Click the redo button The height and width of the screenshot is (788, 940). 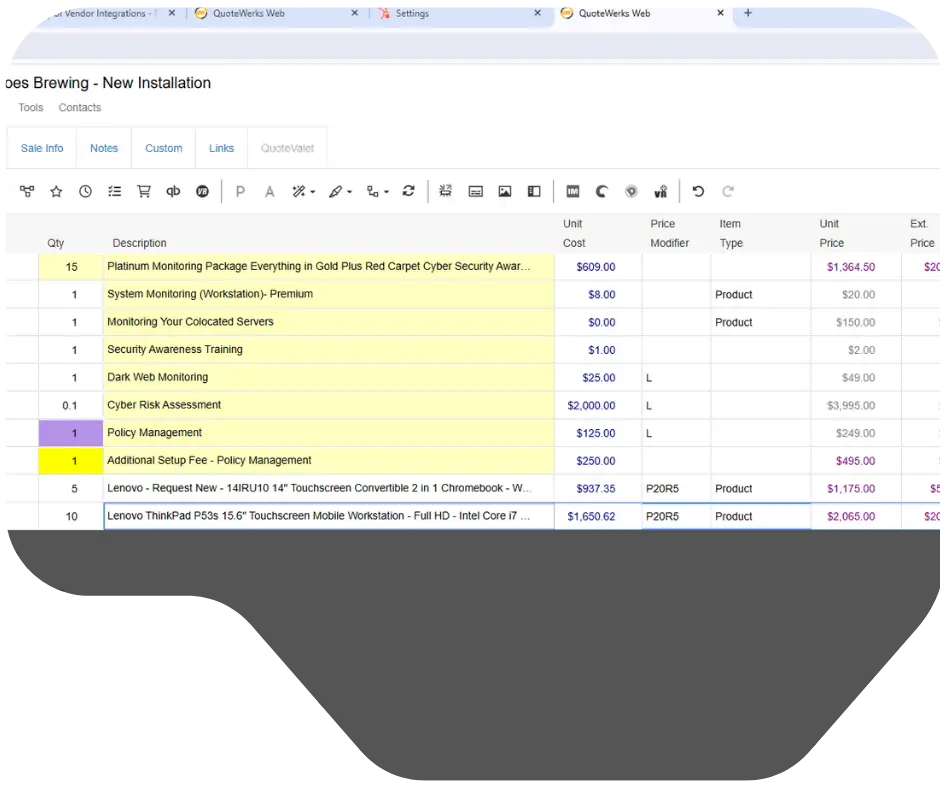[728, 191]
